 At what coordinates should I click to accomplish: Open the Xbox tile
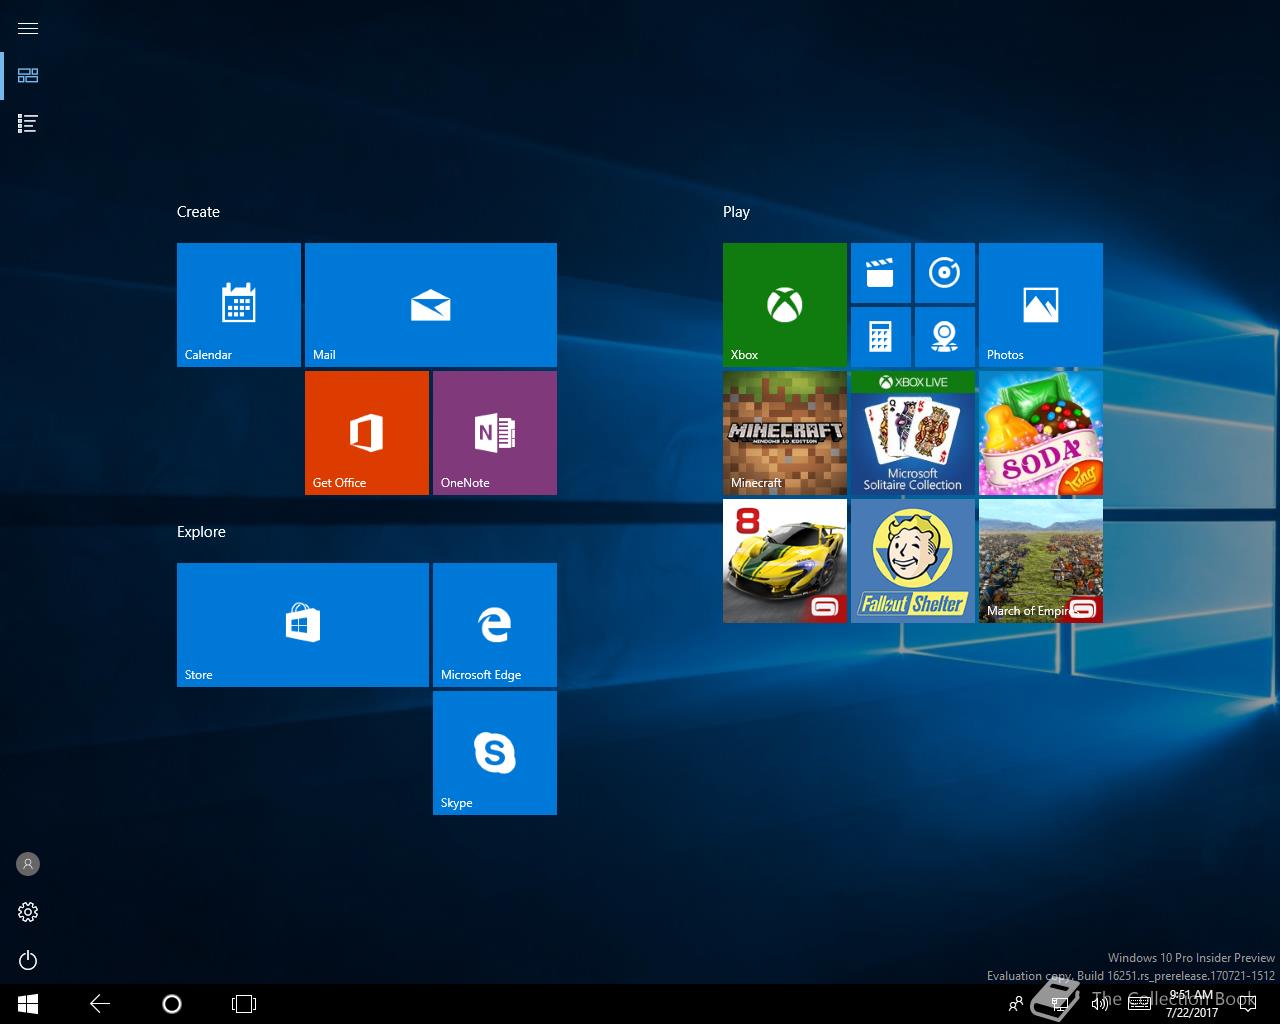(x=785, y=305)
